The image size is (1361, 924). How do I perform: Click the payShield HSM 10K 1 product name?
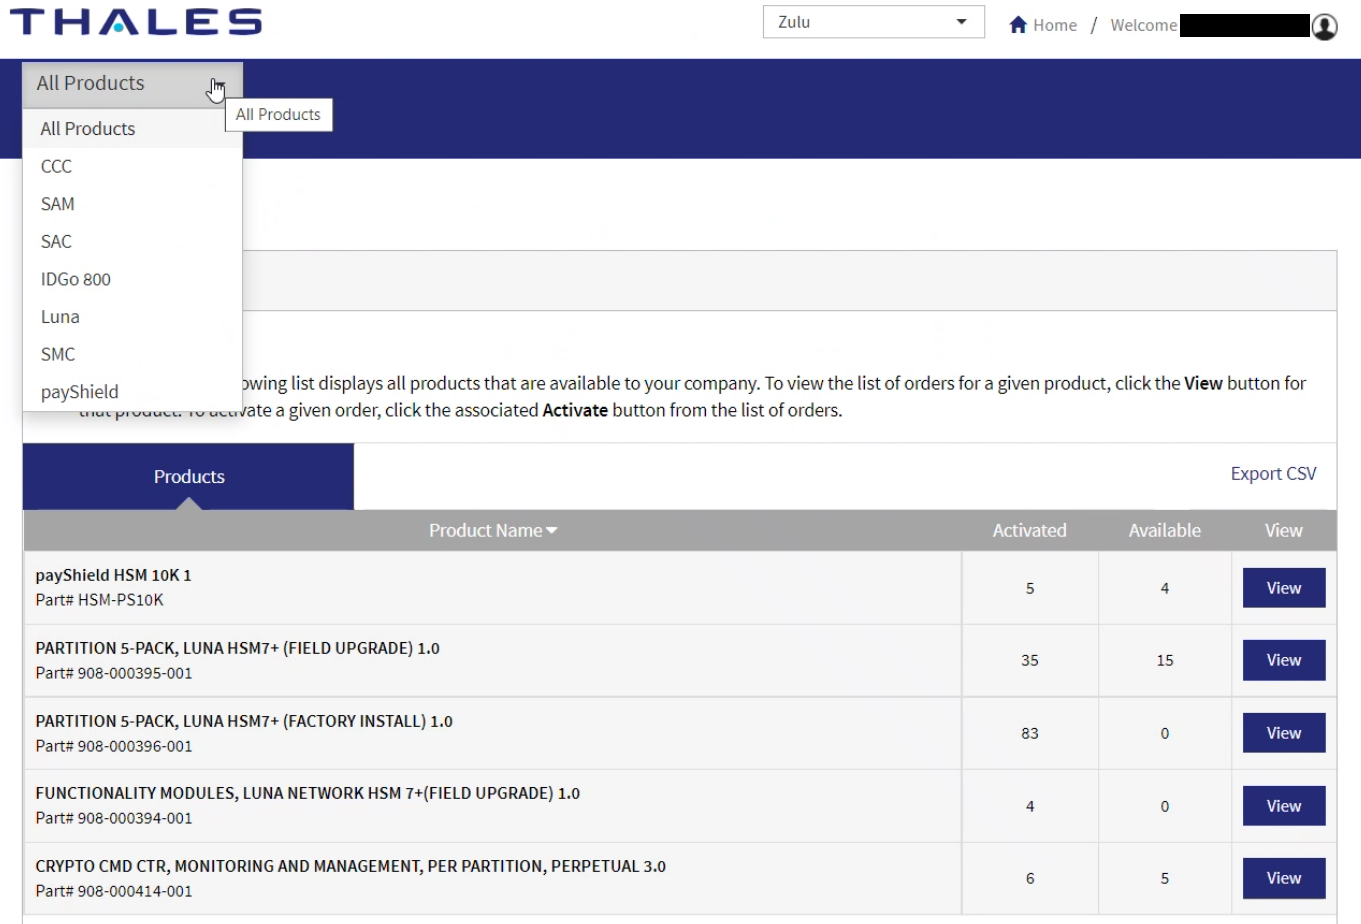[113, 575]
